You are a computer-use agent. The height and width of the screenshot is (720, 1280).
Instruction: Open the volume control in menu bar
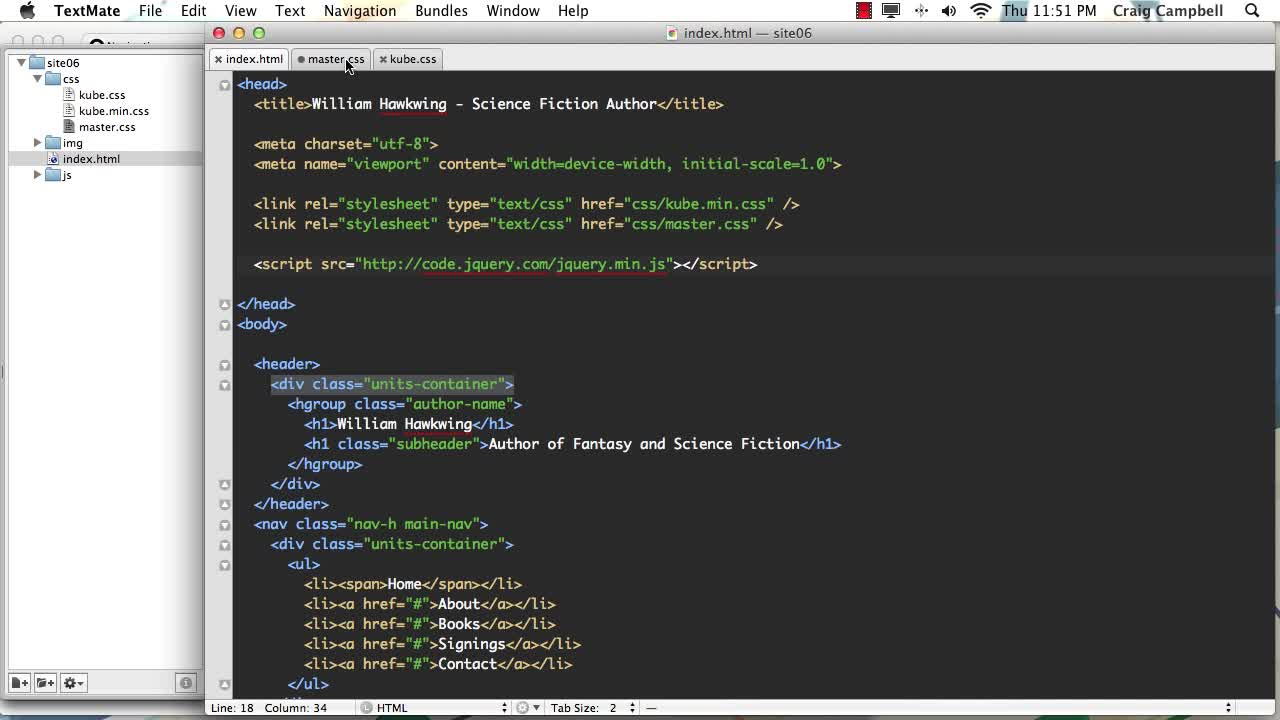tap(949, 11)
